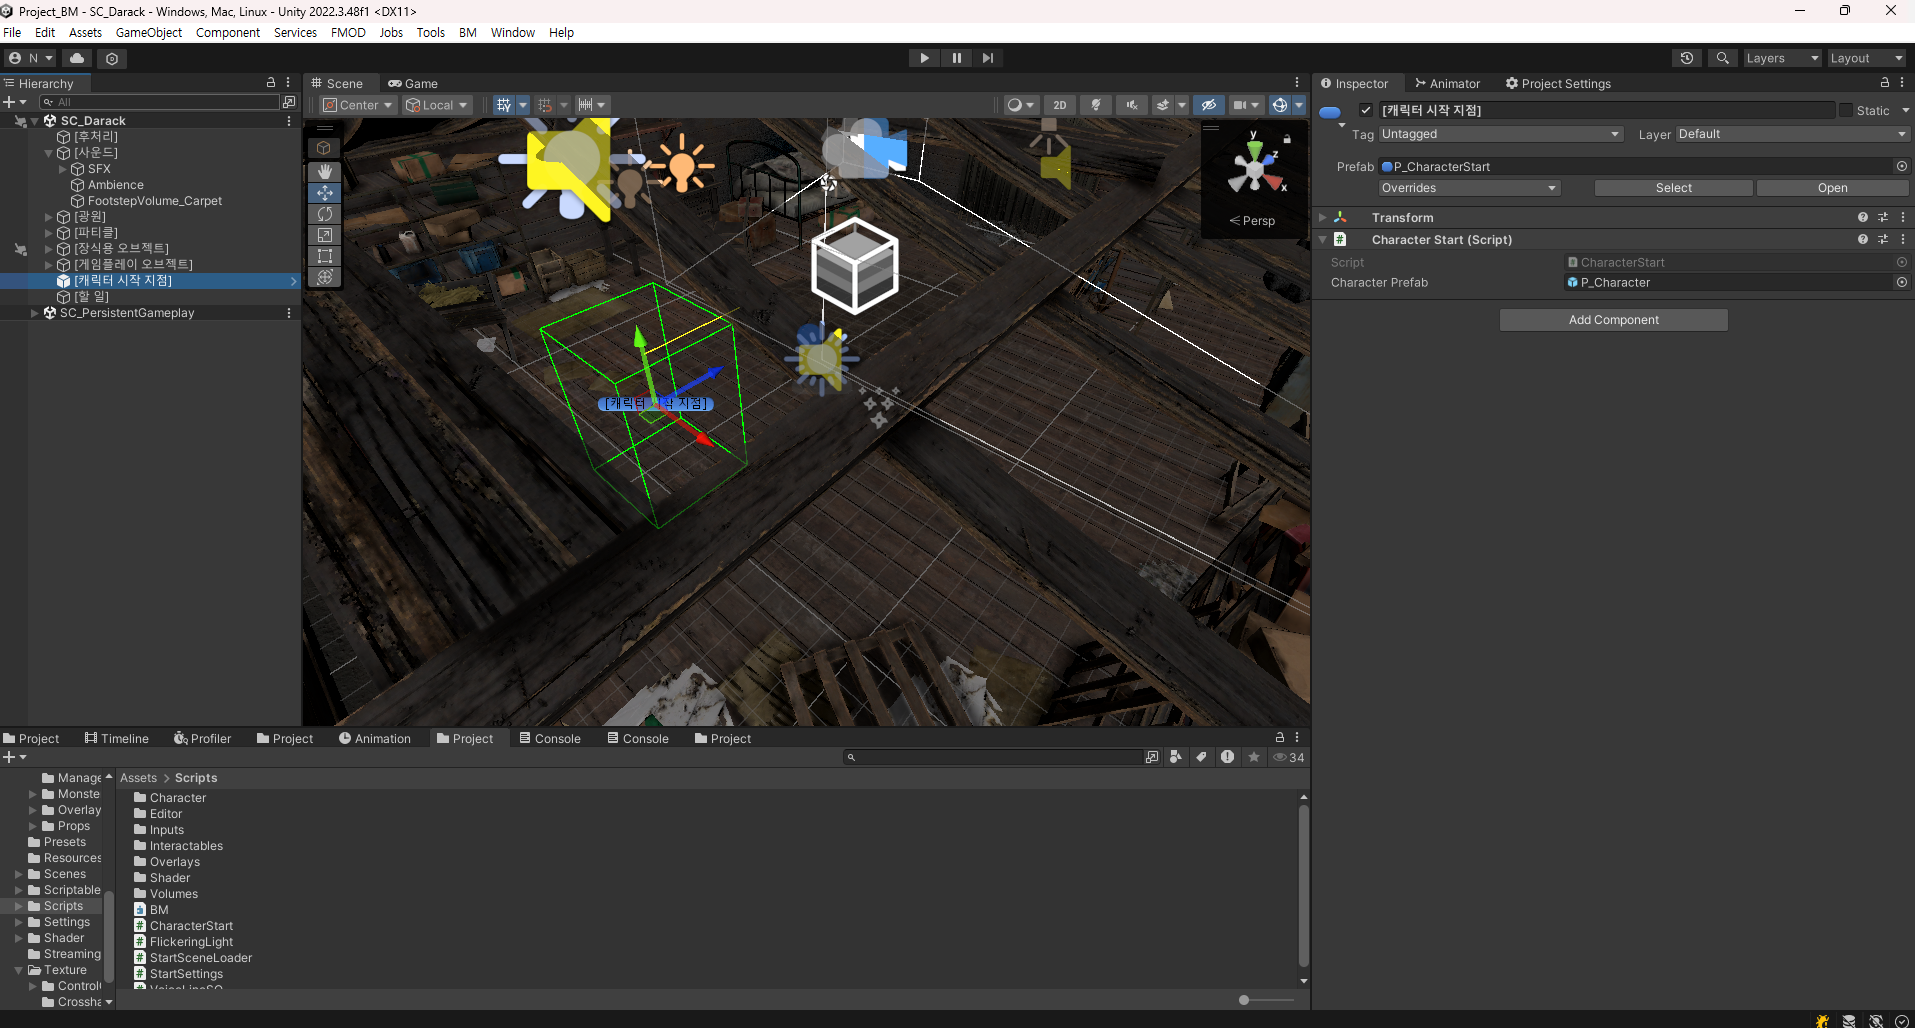Open Favorites star in Project panel

[x=1253, y=757]
